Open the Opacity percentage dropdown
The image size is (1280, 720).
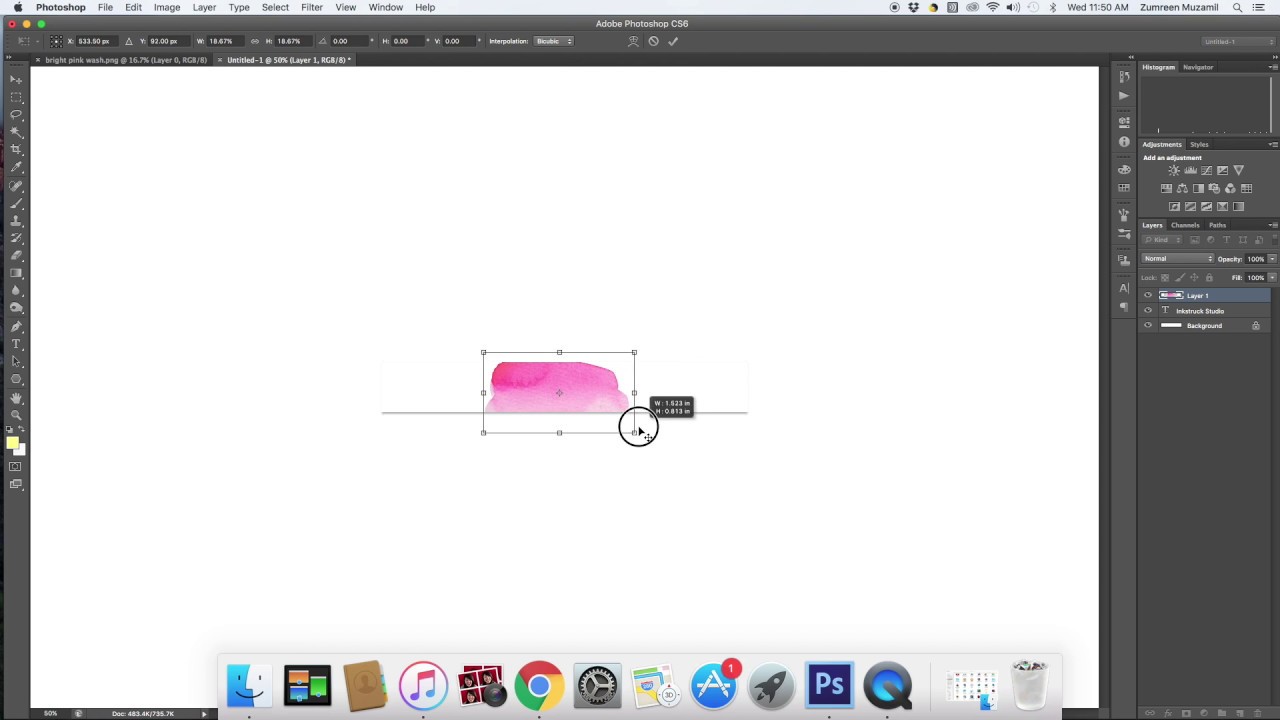click(1270, 258)
